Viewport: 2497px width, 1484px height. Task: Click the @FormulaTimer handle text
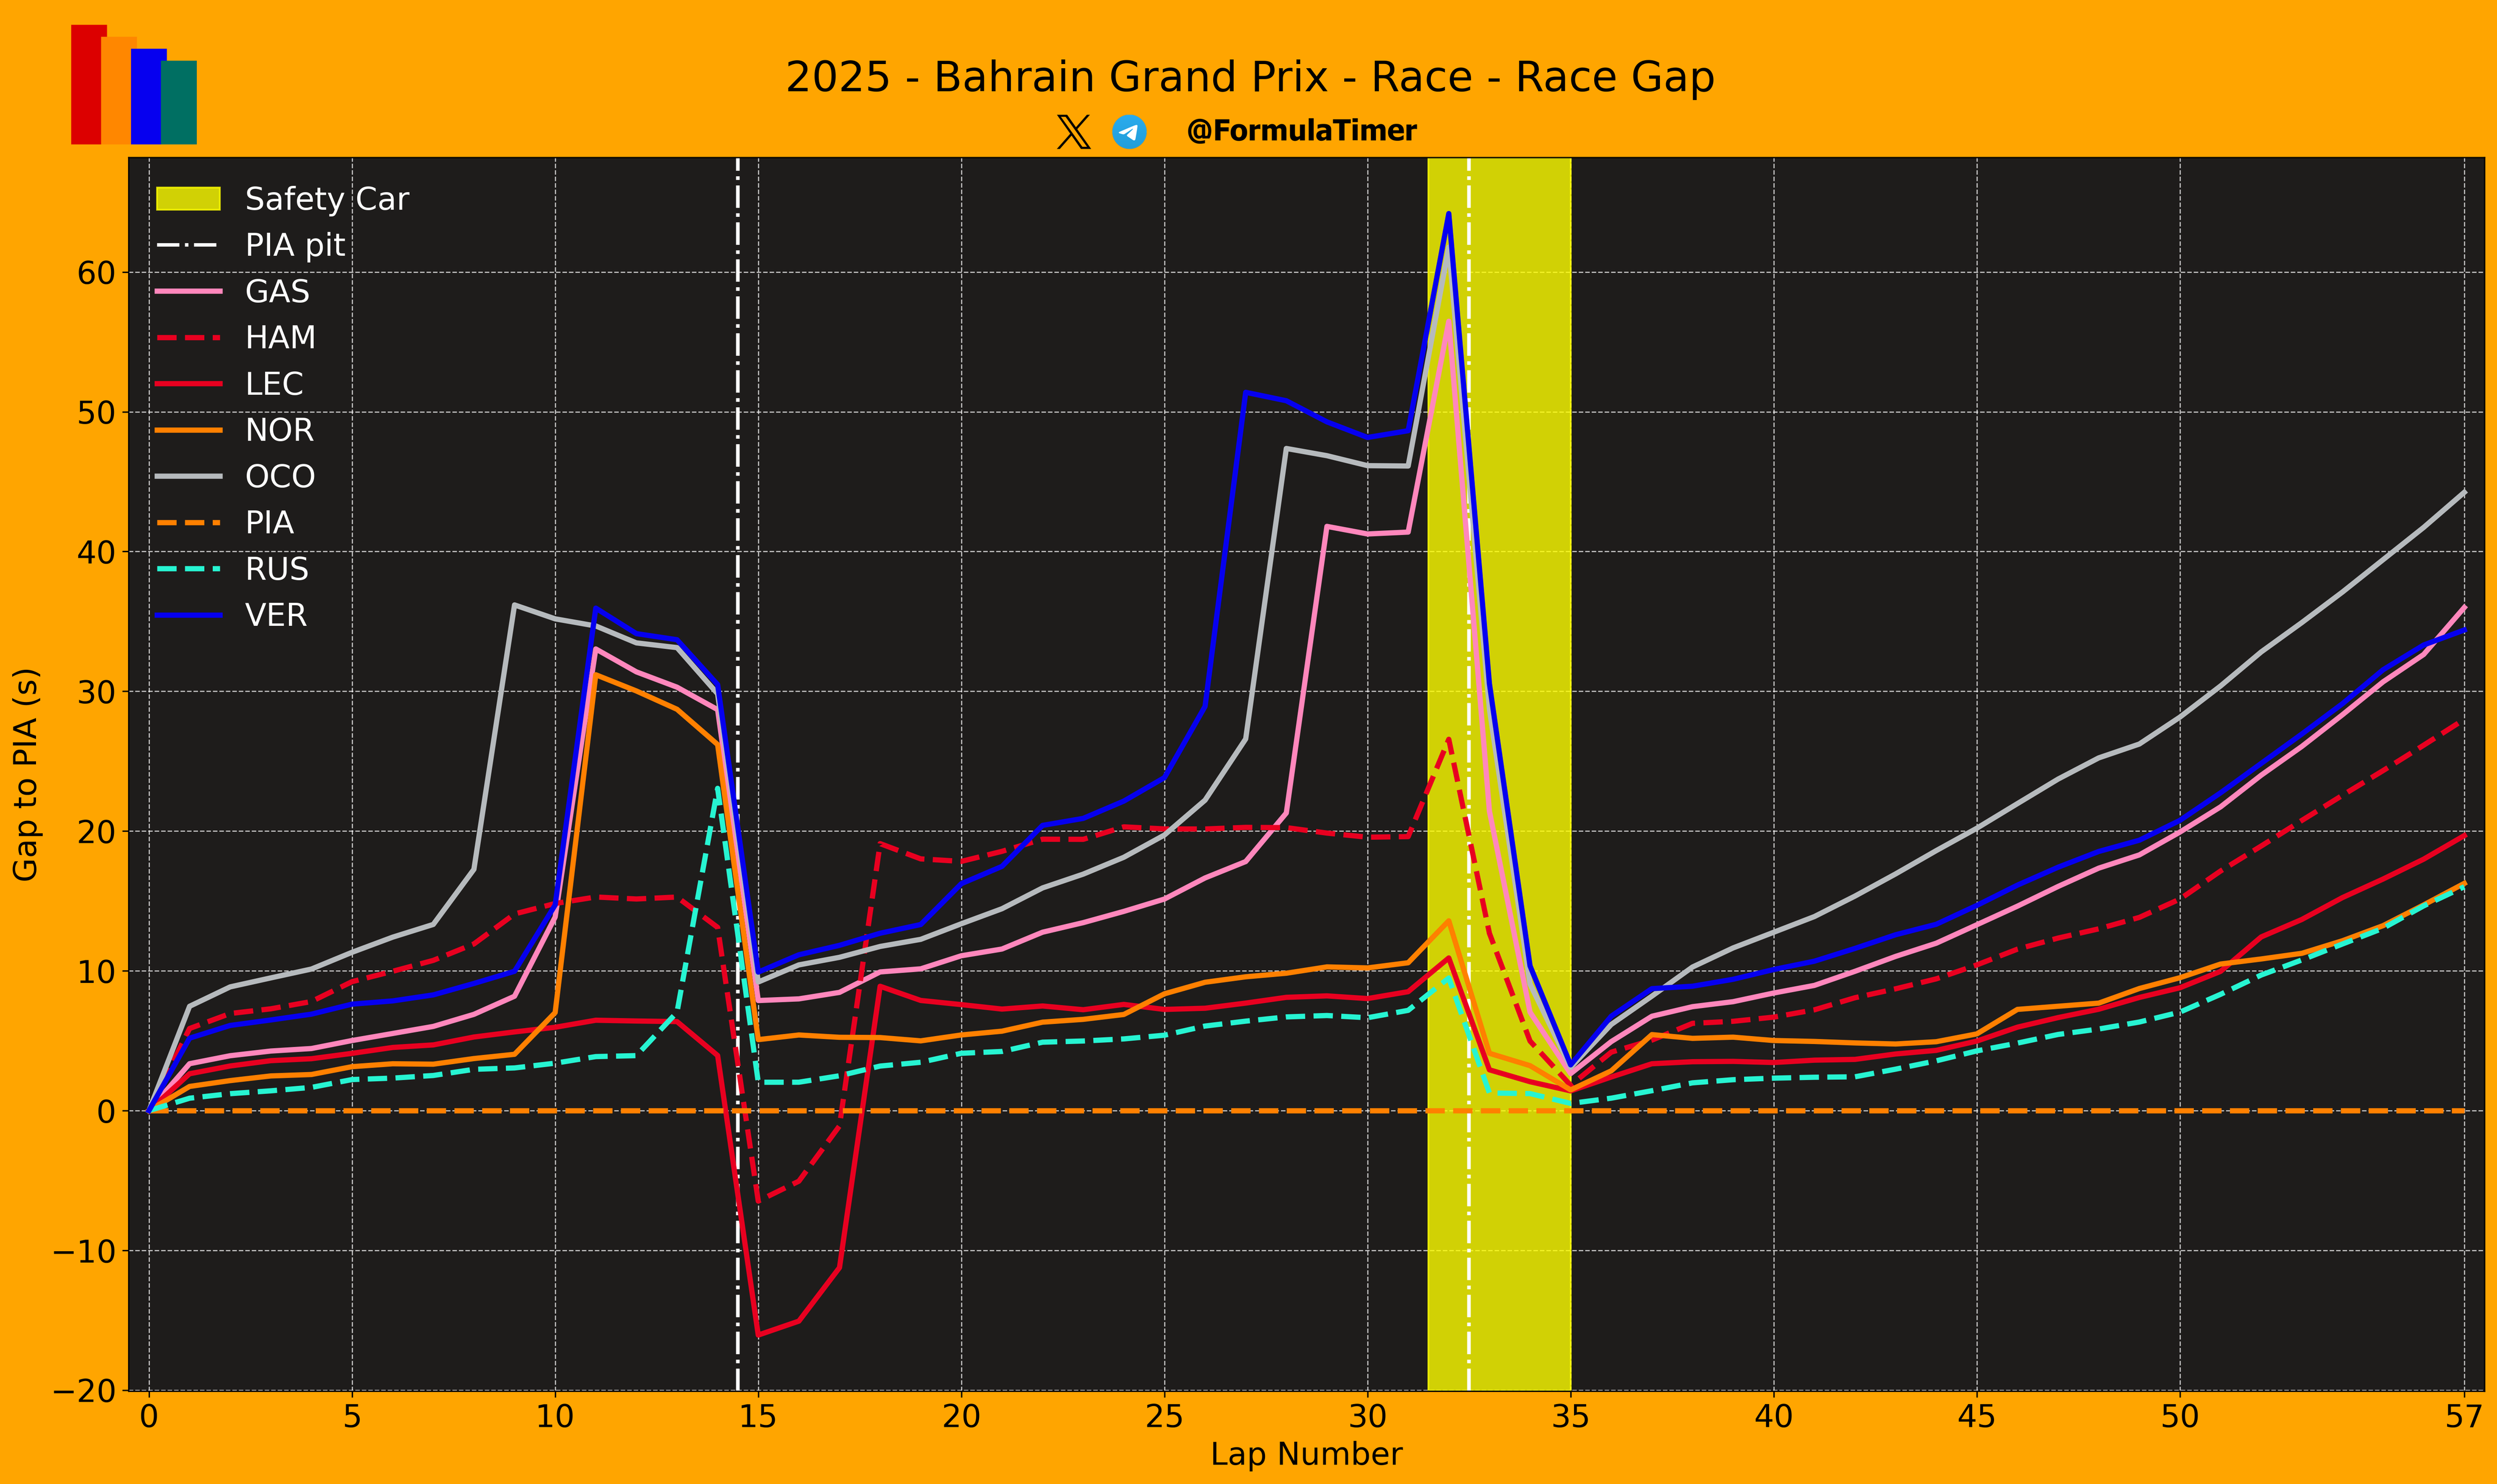click(x=1300, y=131)
